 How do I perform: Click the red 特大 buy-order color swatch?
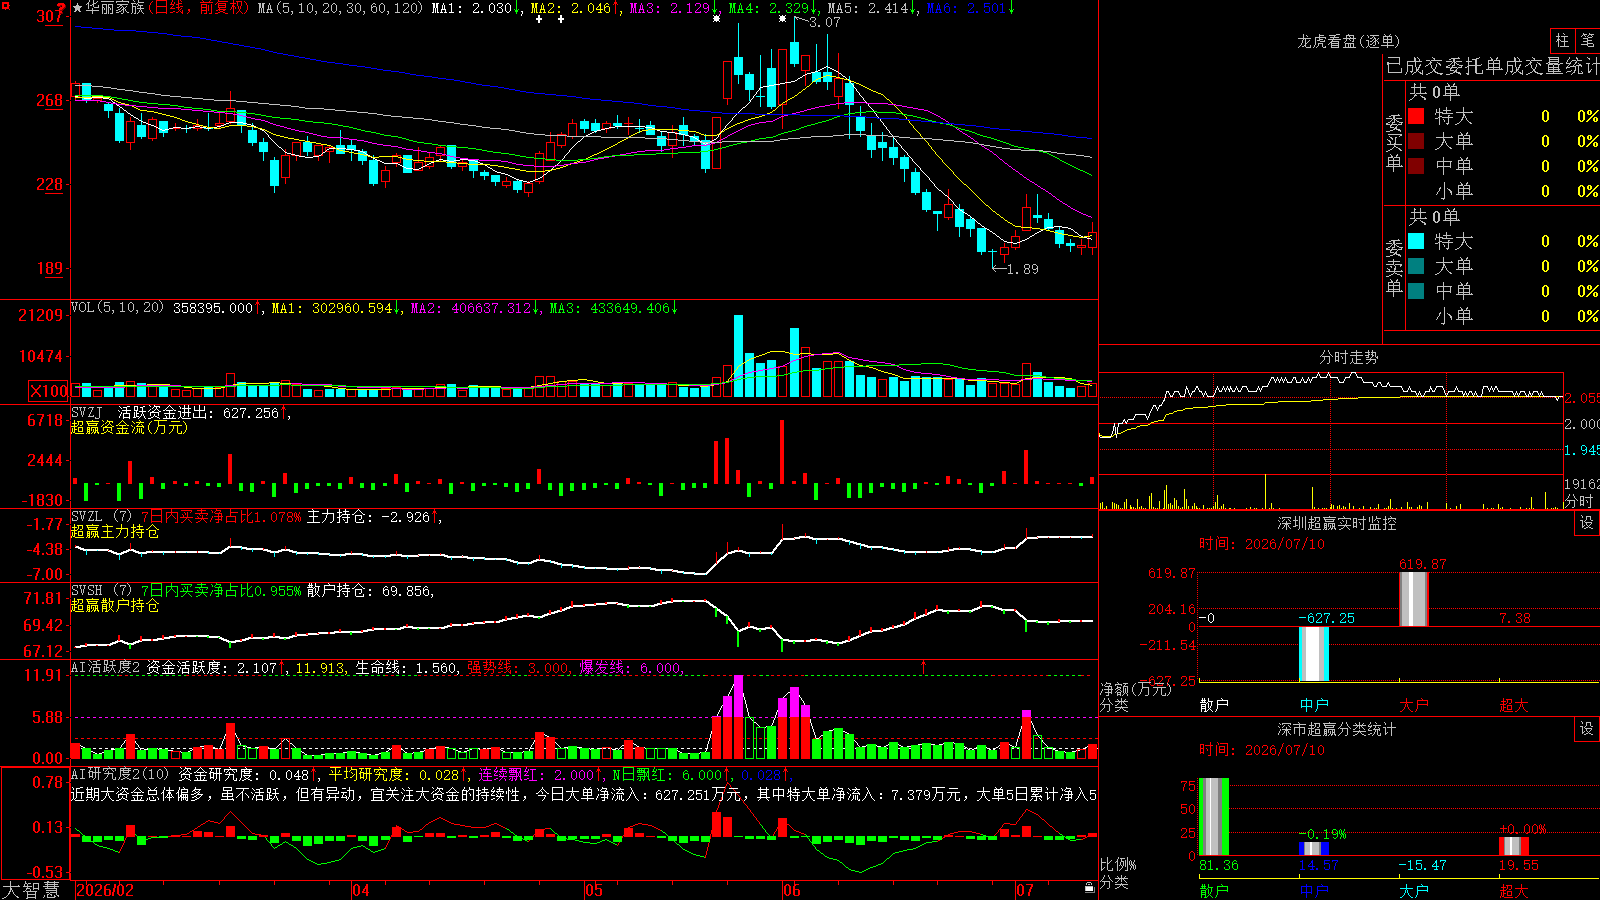[1416, 116]
